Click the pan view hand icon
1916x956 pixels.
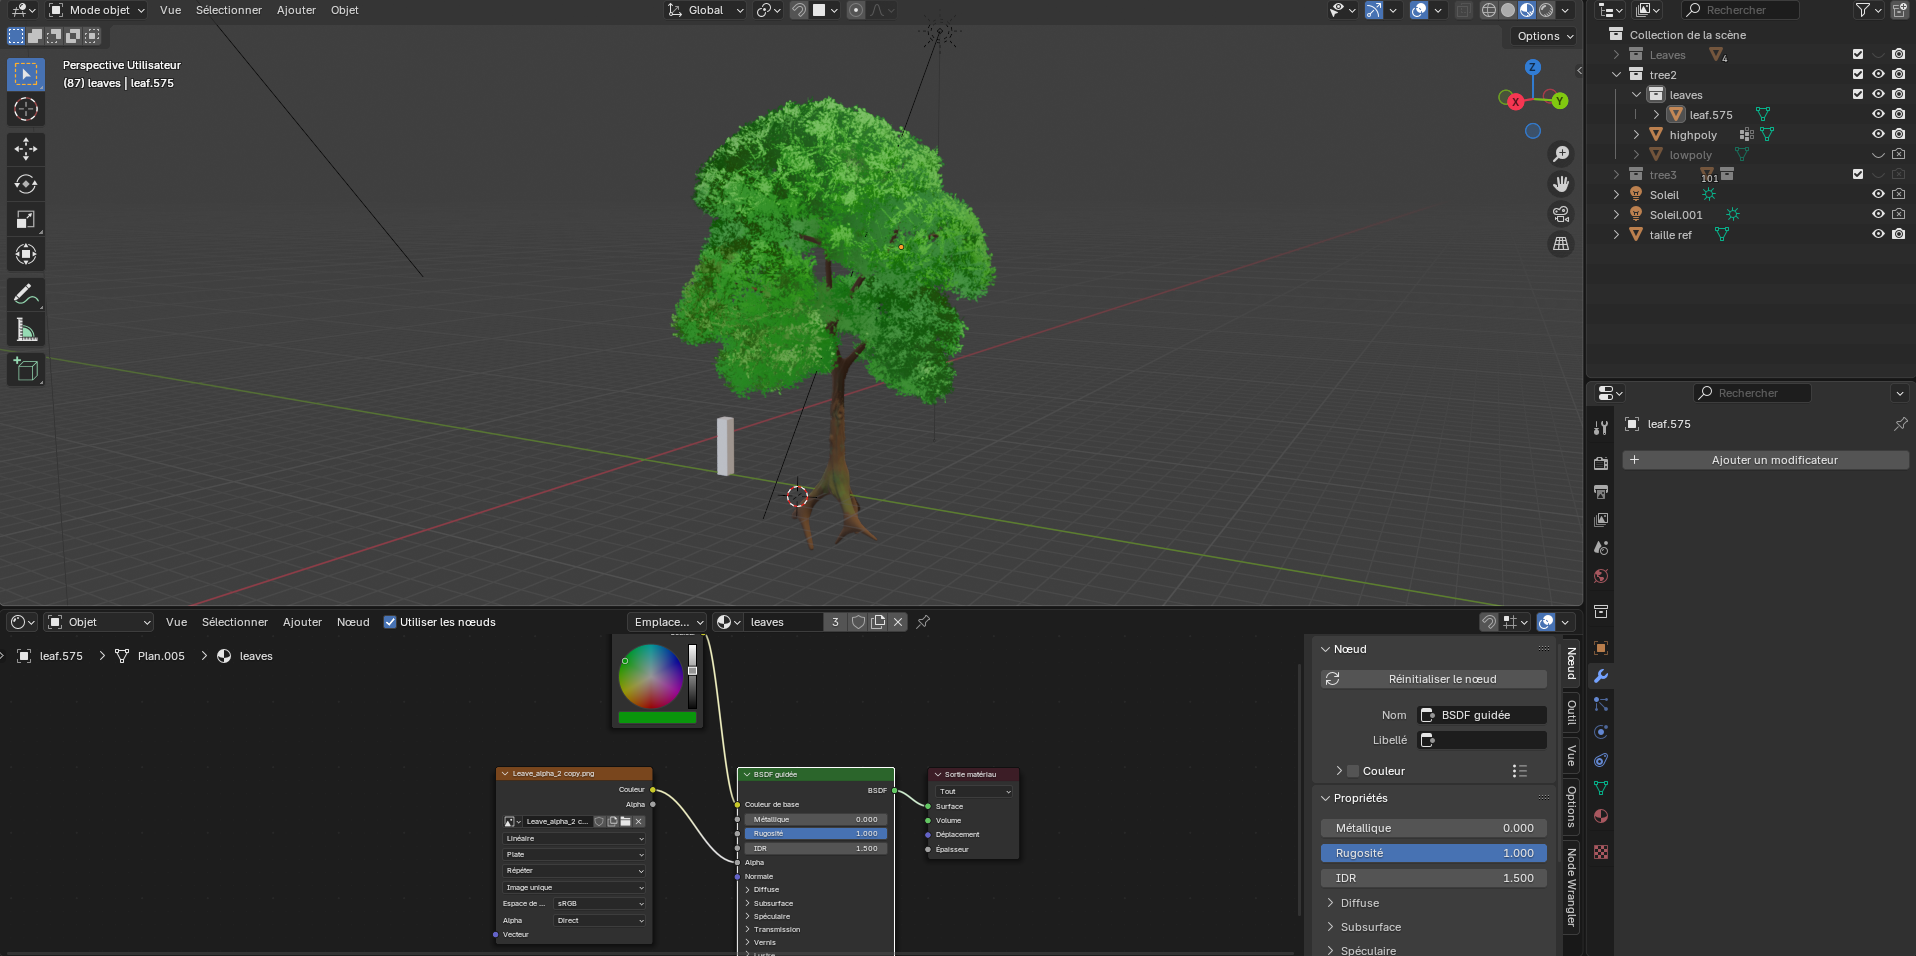(1560, 184)
